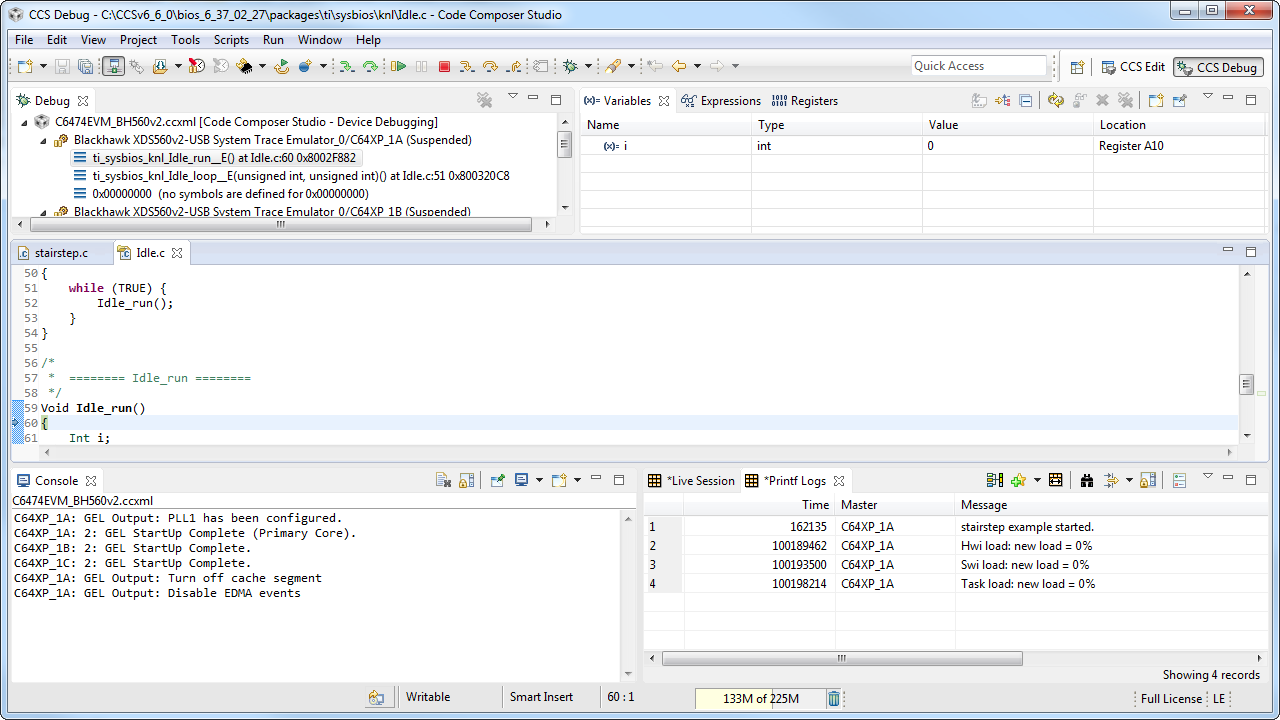This screenshot has width=1280, height=720.
Task: Refresh the Variables view
Action: pyautogui.click(x=1055, y=100)
